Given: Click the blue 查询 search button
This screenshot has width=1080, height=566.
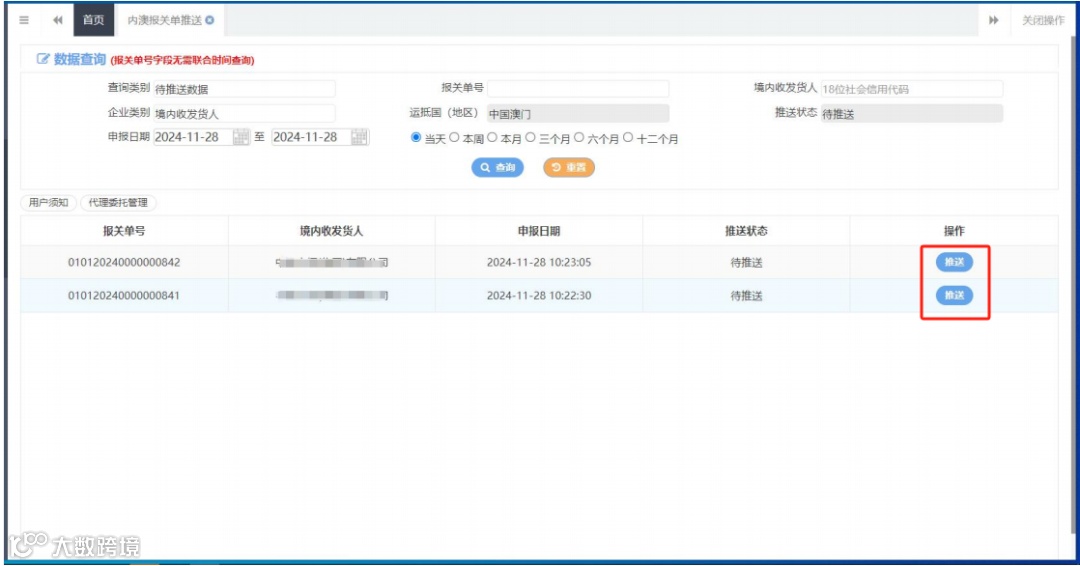Looking at the screenshot, I should 497,167.
